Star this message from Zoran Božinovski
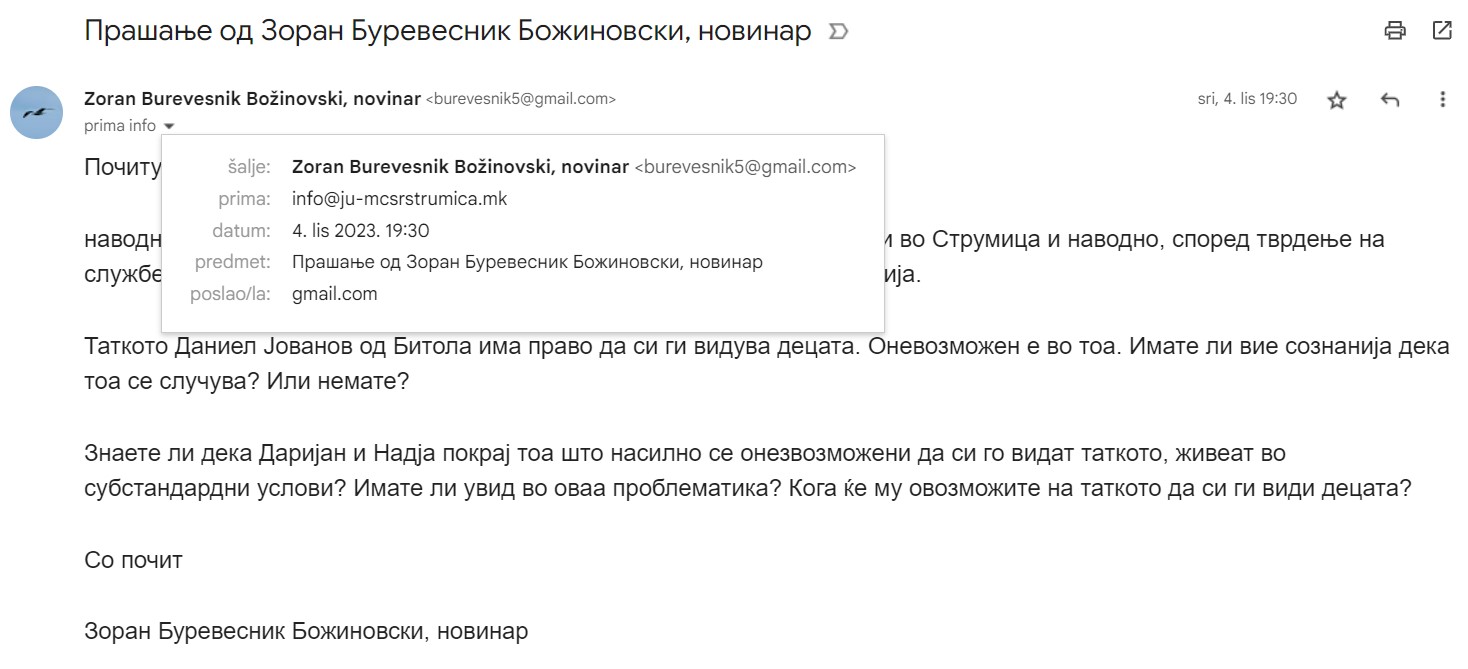This screenshot has height=669, width=1468. pos(1337,100)
